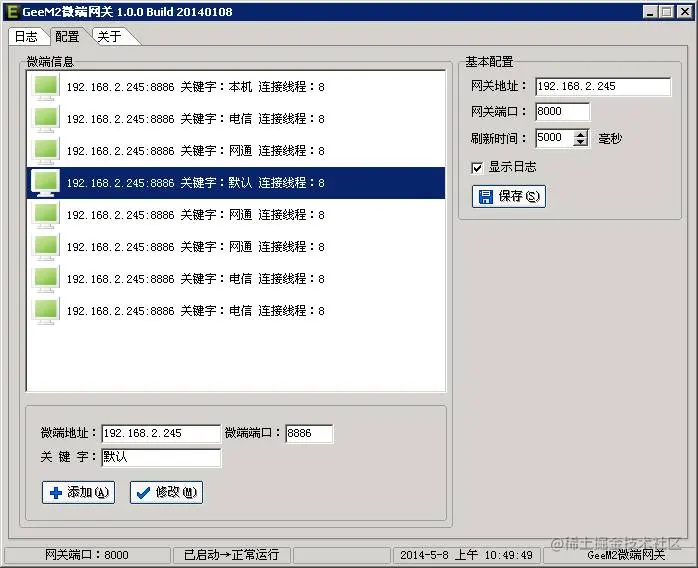This screenshot has height=568, width=698.
Task: Click the monitor icon of the 本机 entry
Action: point(45,87)
